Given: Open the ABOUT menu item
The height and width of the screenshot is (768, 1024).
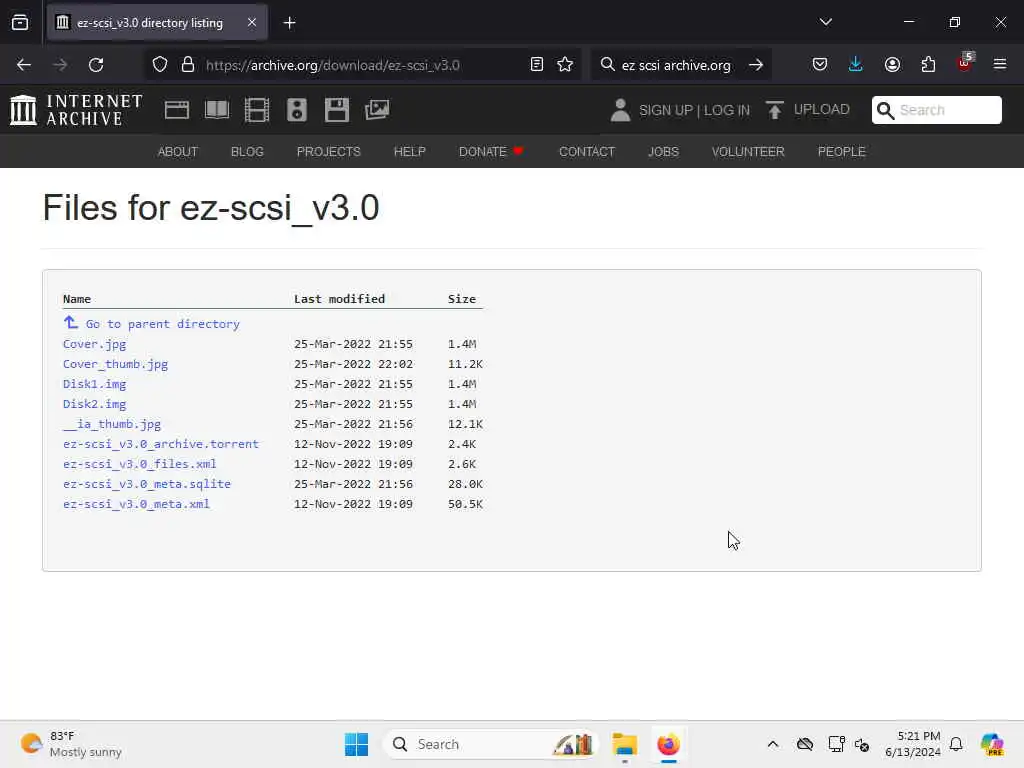Looking at the screenshot, I should [x=178, y=152].
